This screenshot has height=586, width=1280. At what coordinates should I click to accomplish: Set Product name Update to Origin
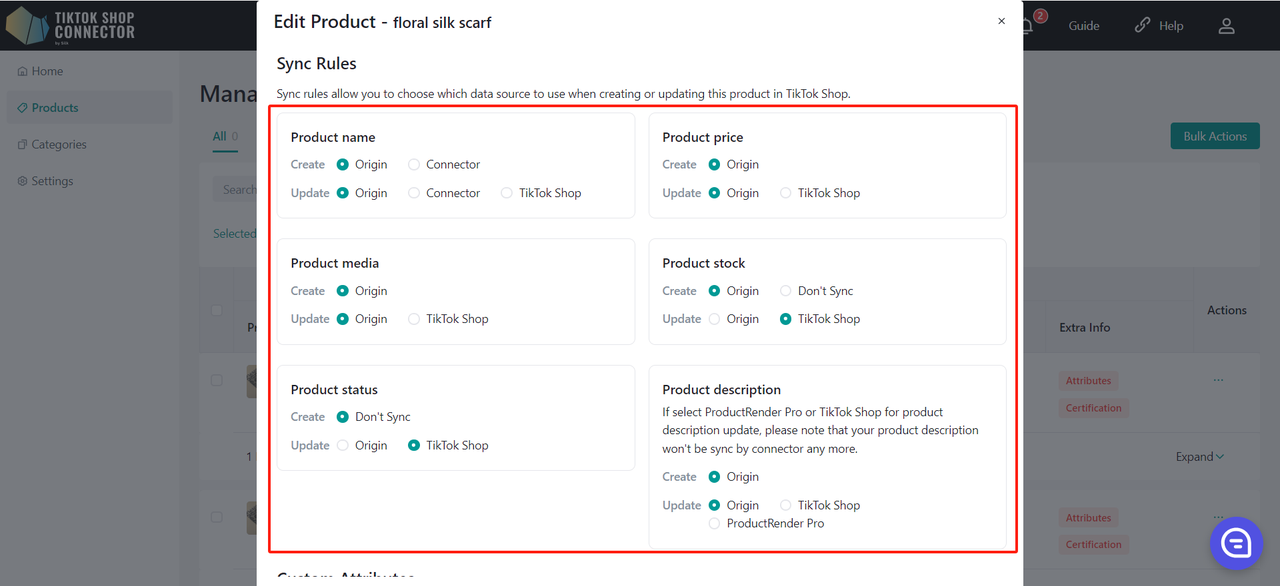pos(343,193)
